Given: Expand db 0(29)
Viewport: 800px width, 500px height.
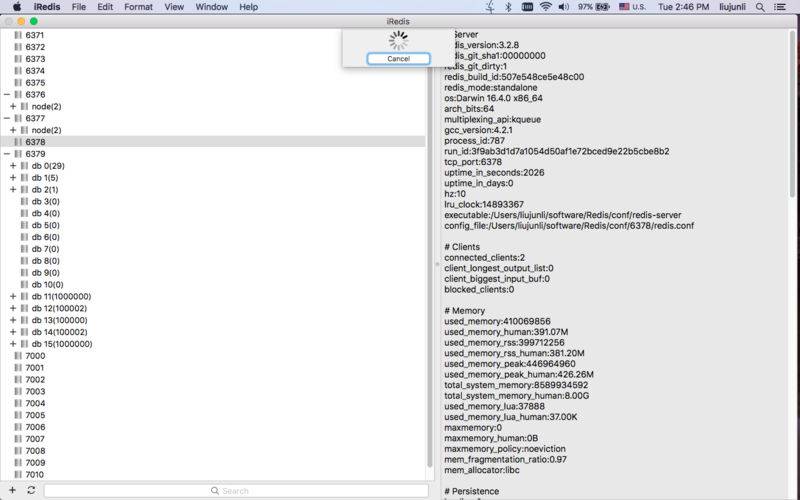Looking at the screenshot, I should pos(13,165).
